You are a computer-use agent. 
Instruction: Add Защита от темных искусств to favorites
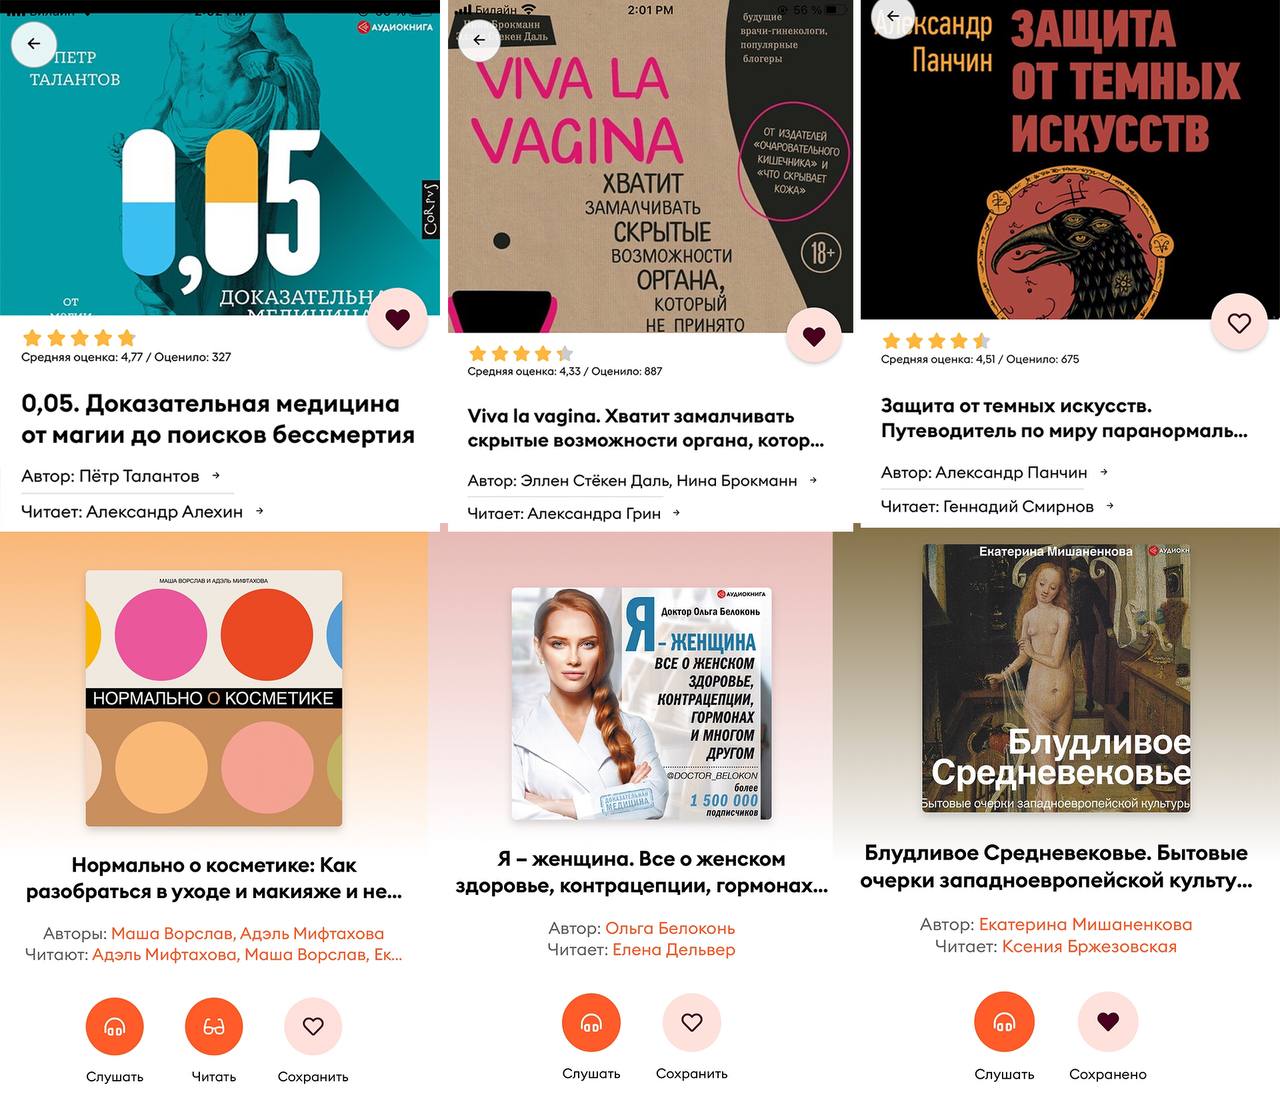pos(1239,323)
